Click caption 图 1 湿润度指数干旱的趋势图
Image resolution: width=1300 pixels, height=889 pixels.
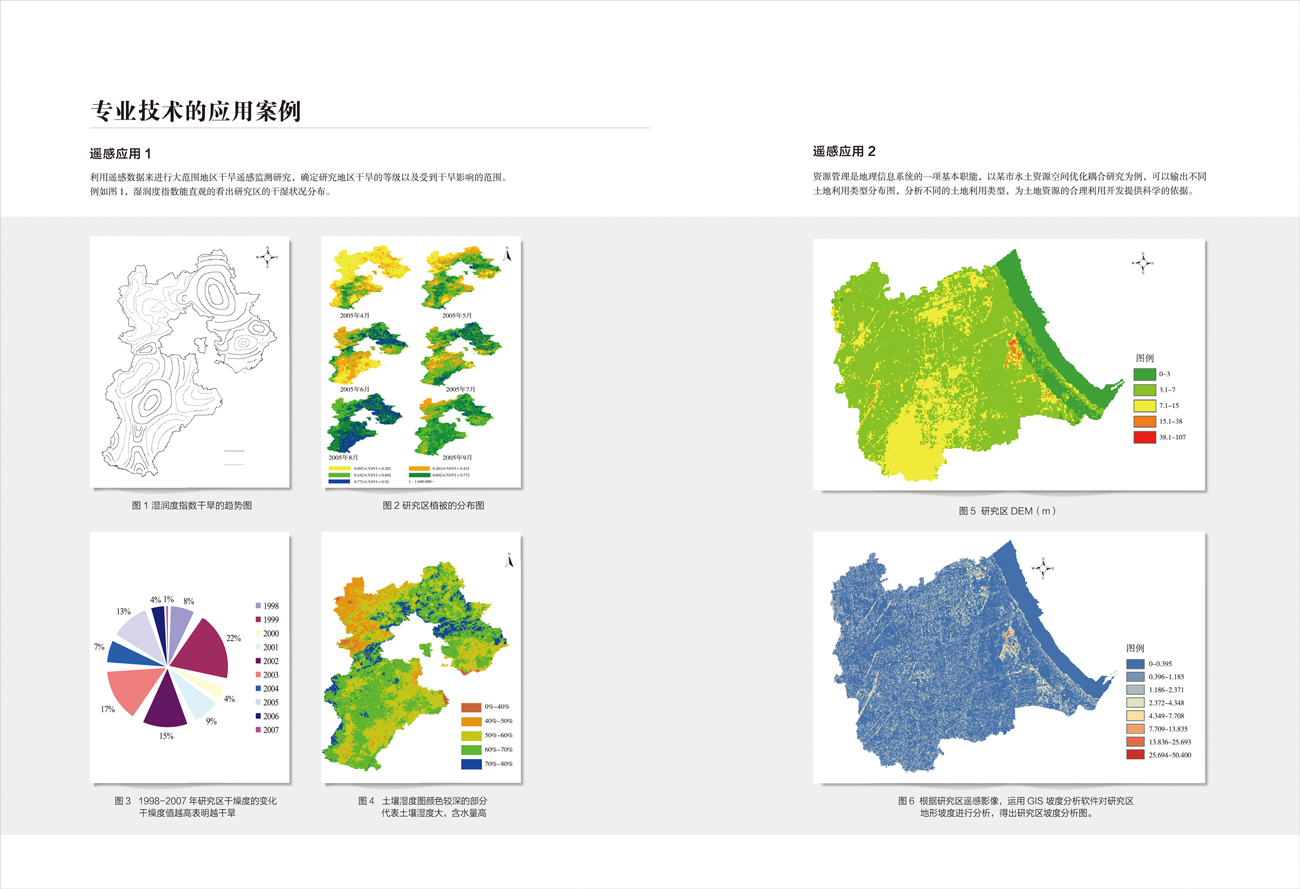point(191,506)
